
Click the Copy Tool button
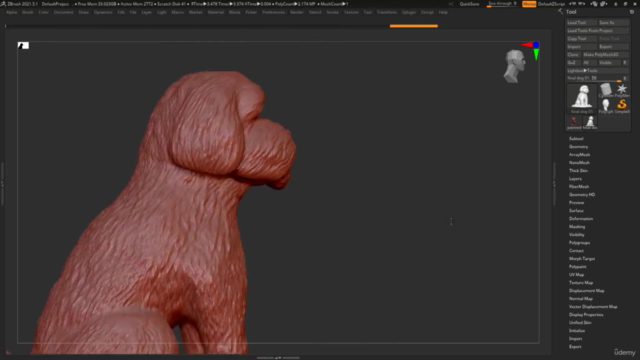[582, 38]
